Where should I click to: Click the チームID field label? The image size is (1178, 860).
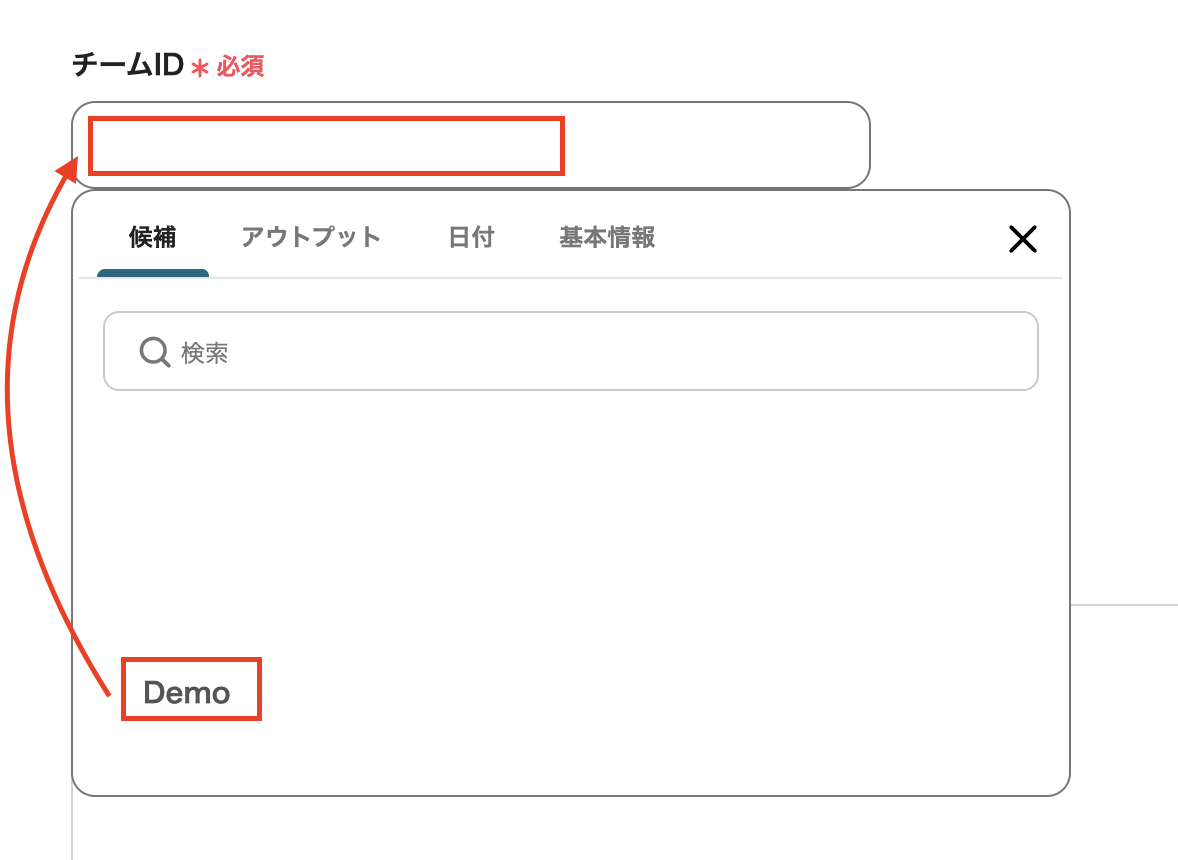[128, 67]
